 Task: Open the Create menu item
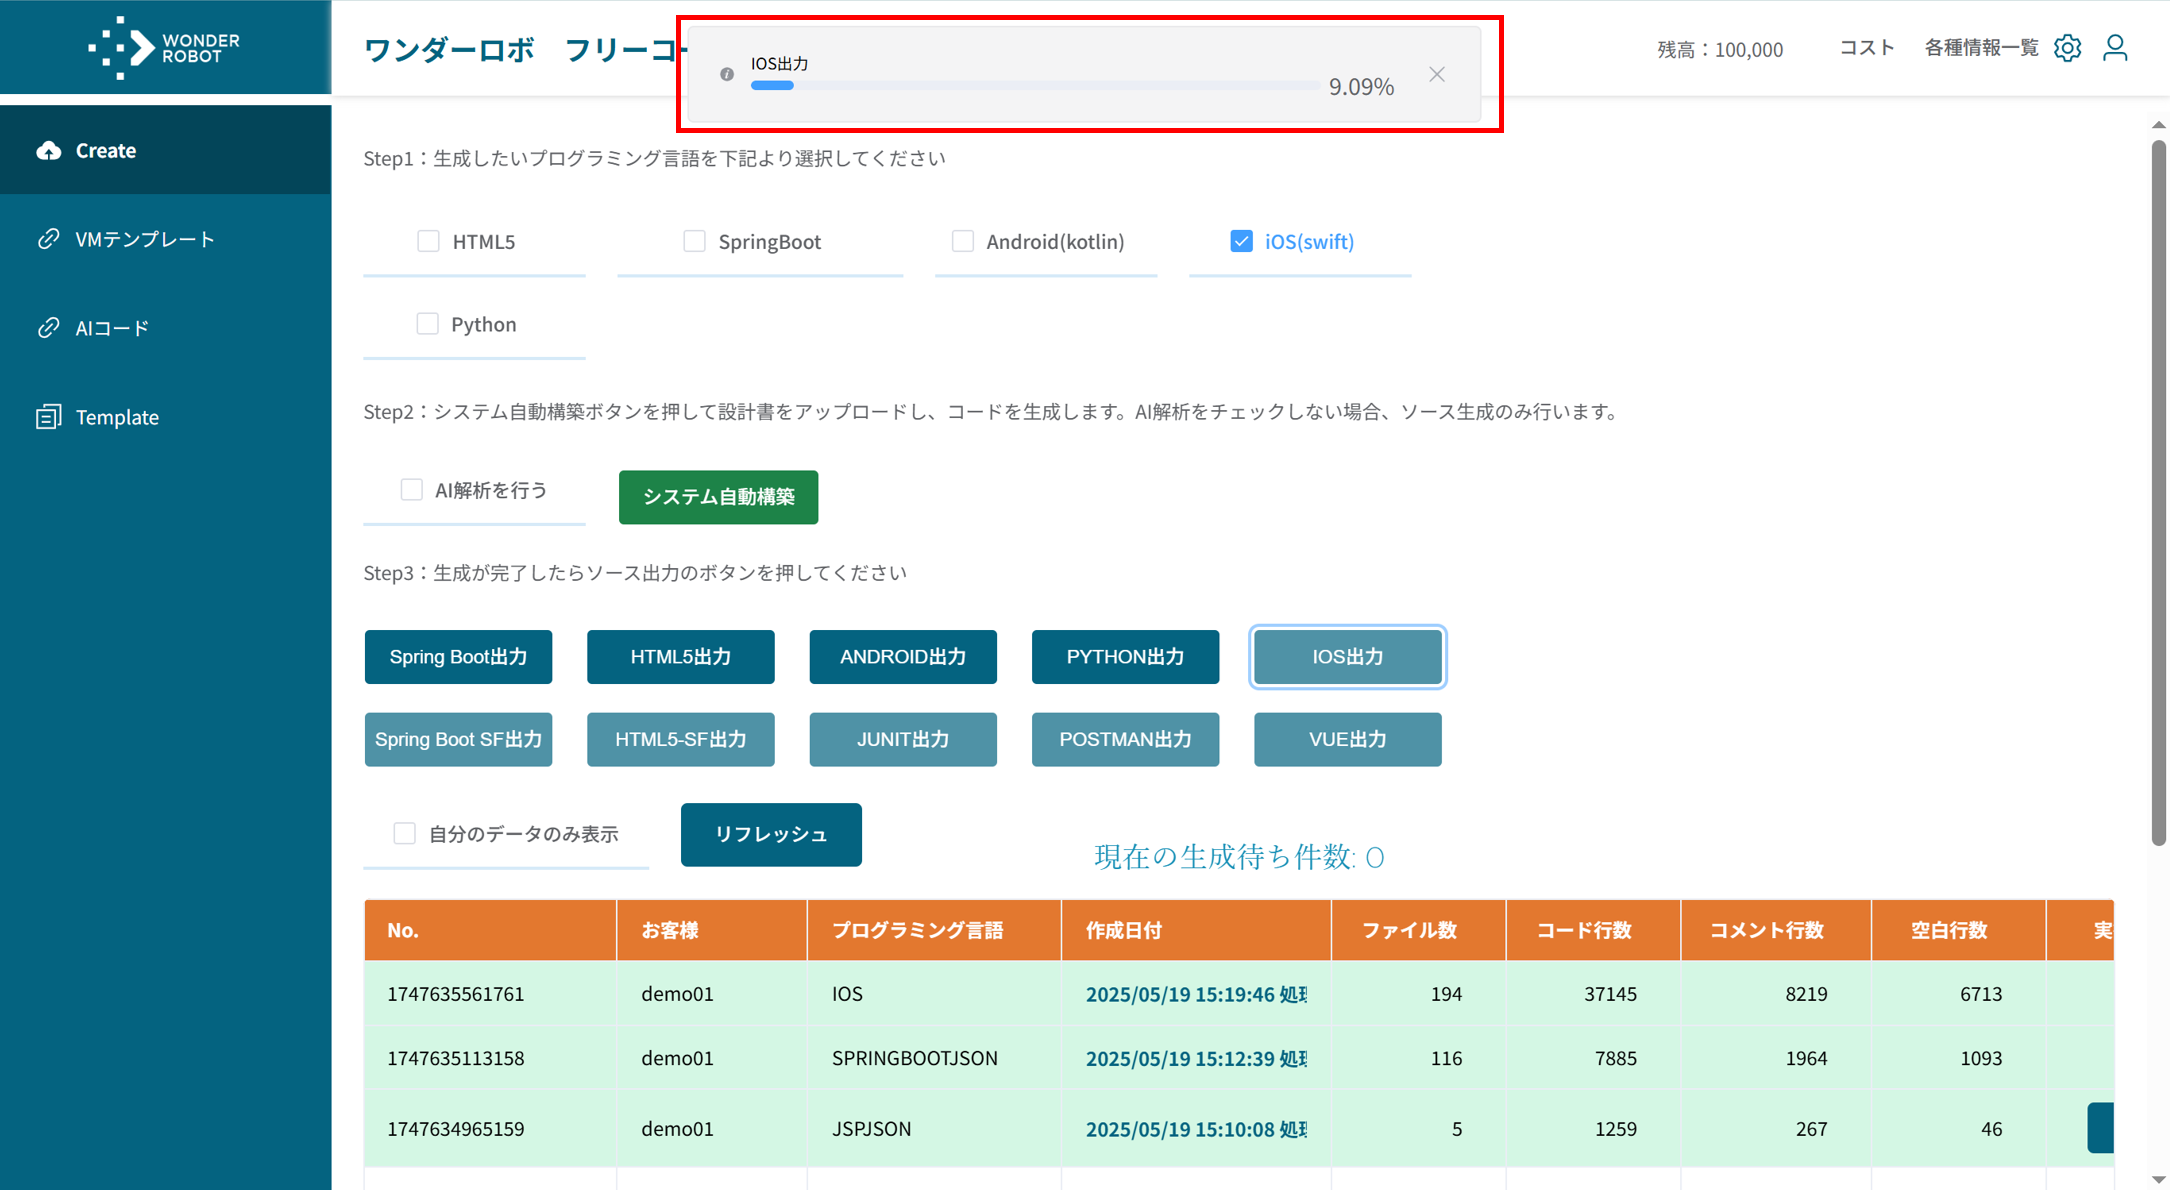coord(165,150)
